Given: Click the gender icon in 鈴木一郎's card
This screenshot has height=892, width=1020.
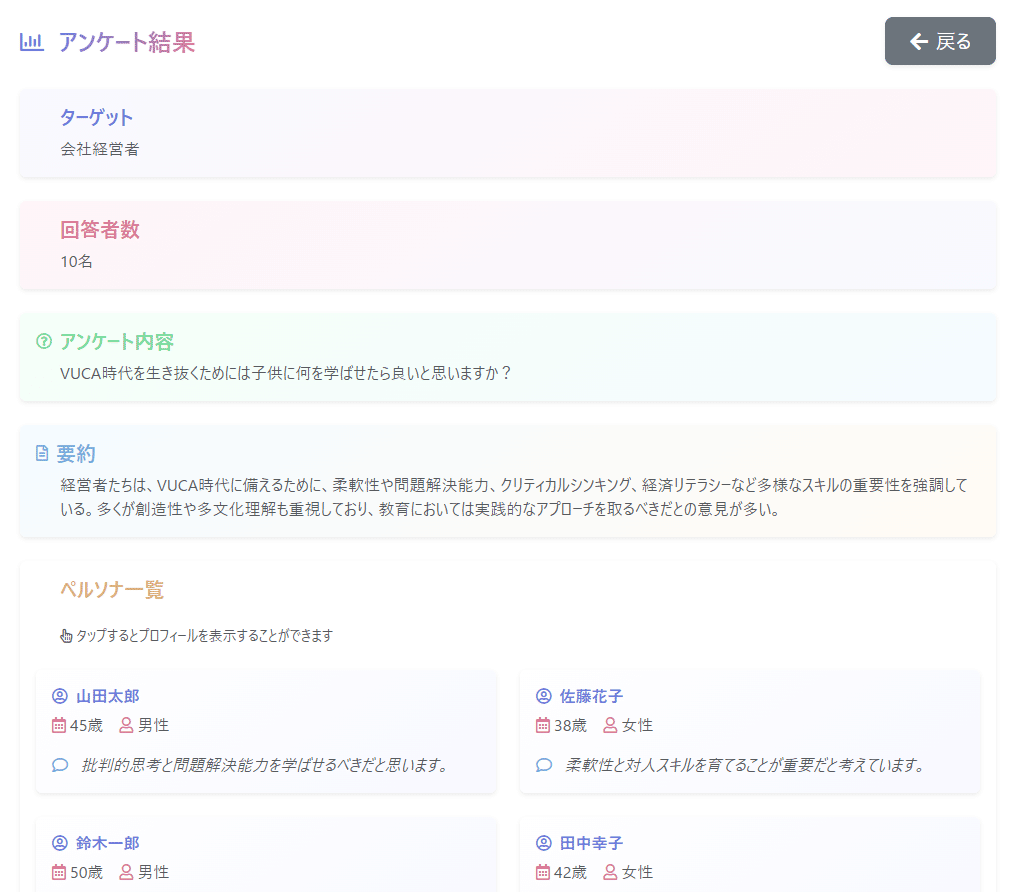Looking at the screenshot, I should tap(126, 872).
